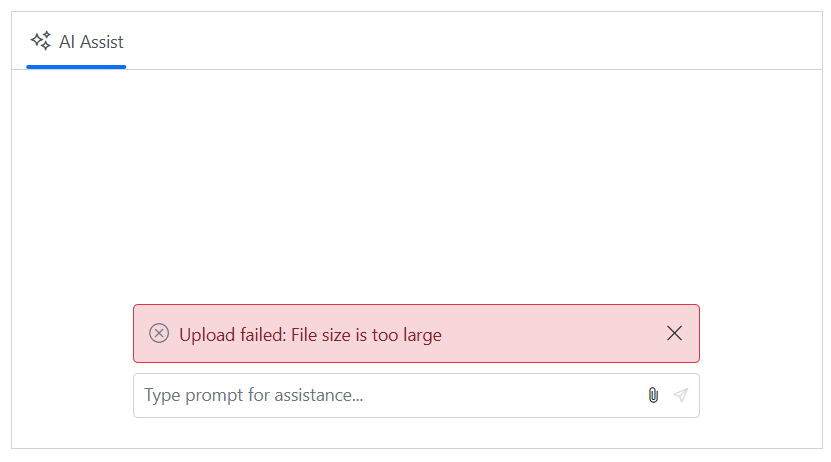831x462 pixels.
Task: Select the "Type prompt for assistance..." placeholder
Action: (254, 395)
